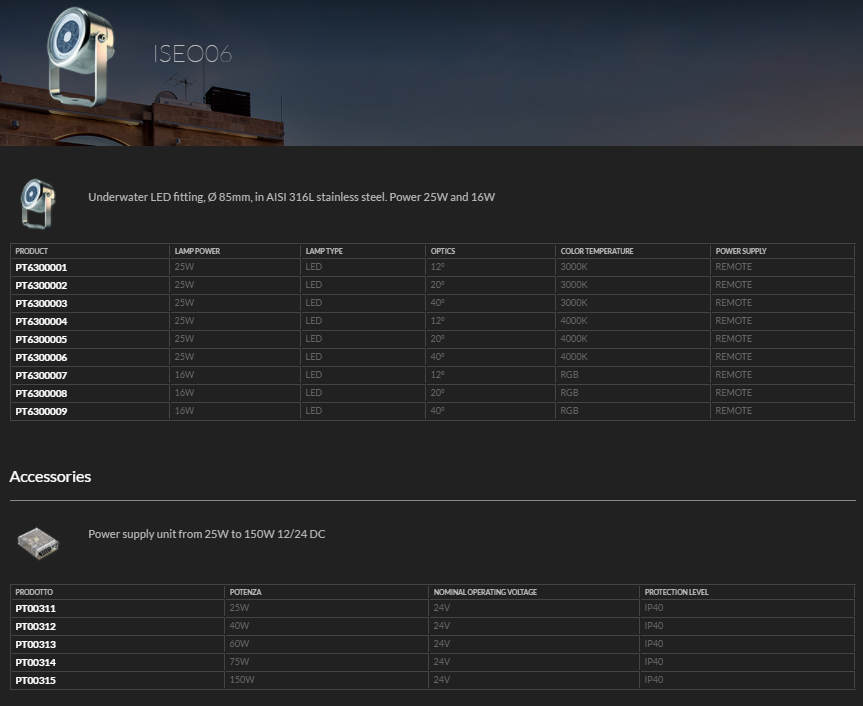Select the 150W accessory PT00315
Screen dimensions: 863x706
point(35,681)
